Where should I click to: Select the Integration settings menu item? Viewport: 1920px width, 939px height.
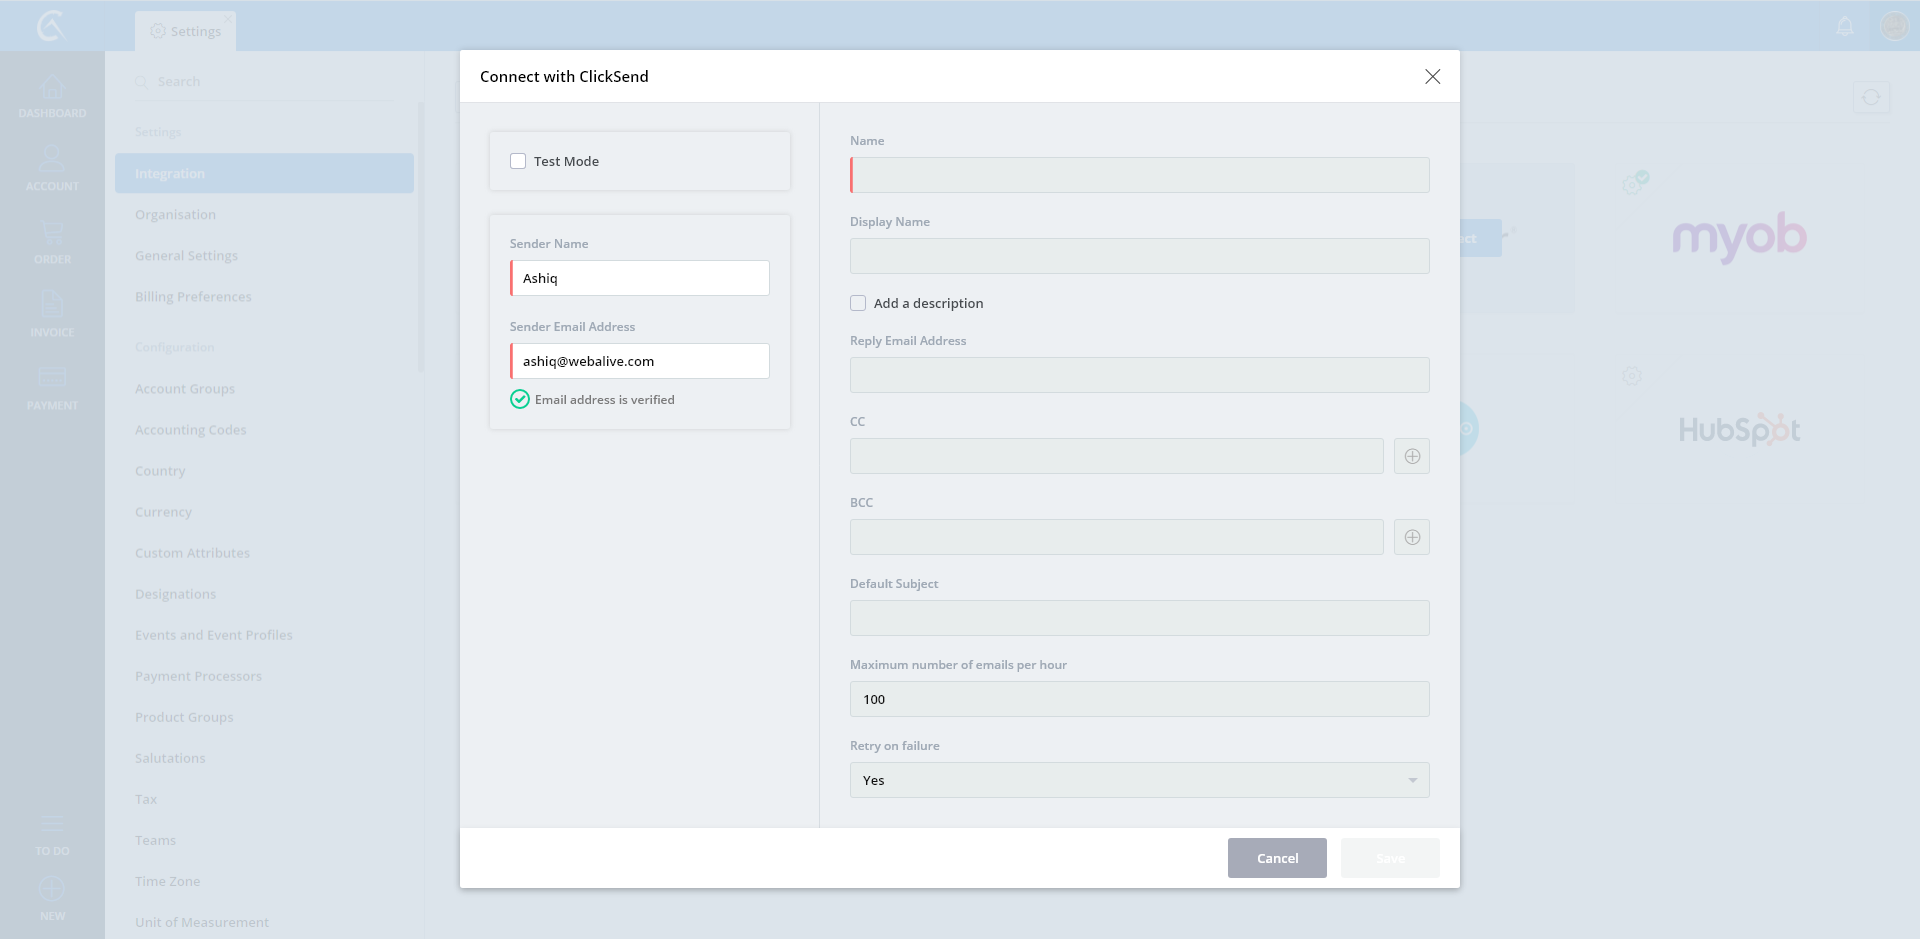[264, 173]
